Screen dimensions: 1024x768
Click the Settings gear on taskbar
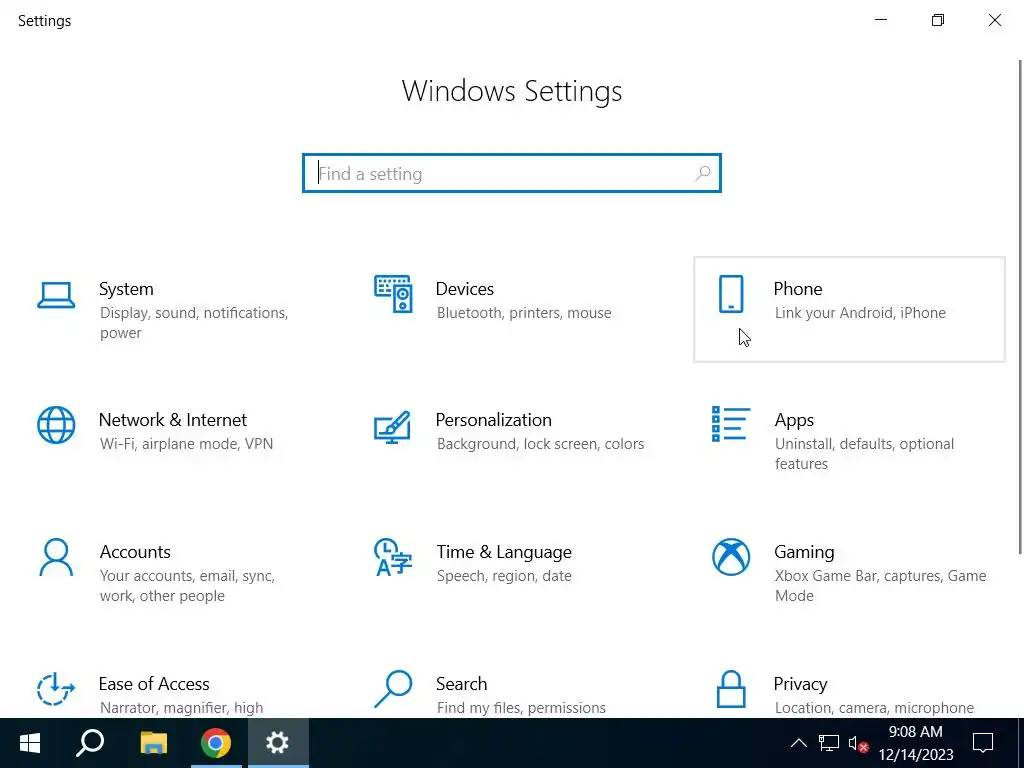tap(278, 743)
